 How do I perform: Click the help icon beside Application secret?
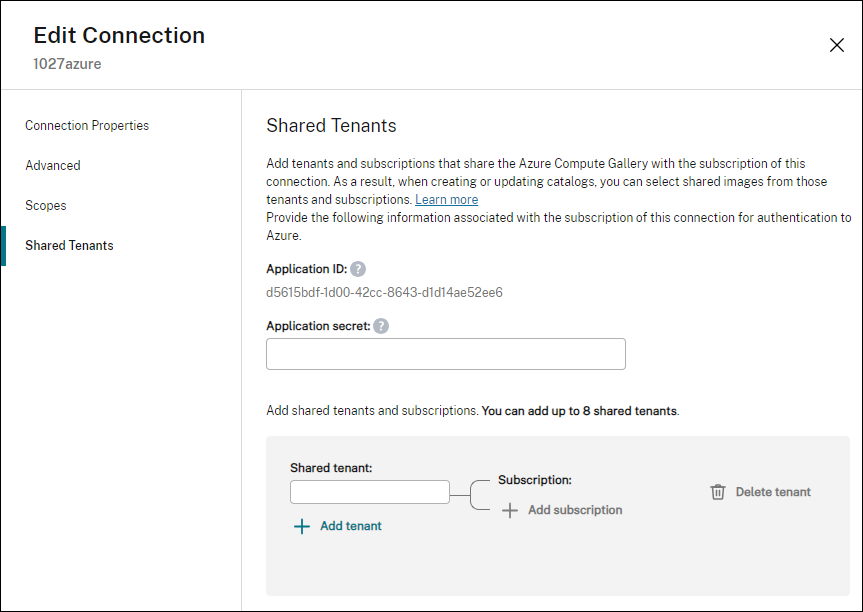381,326
